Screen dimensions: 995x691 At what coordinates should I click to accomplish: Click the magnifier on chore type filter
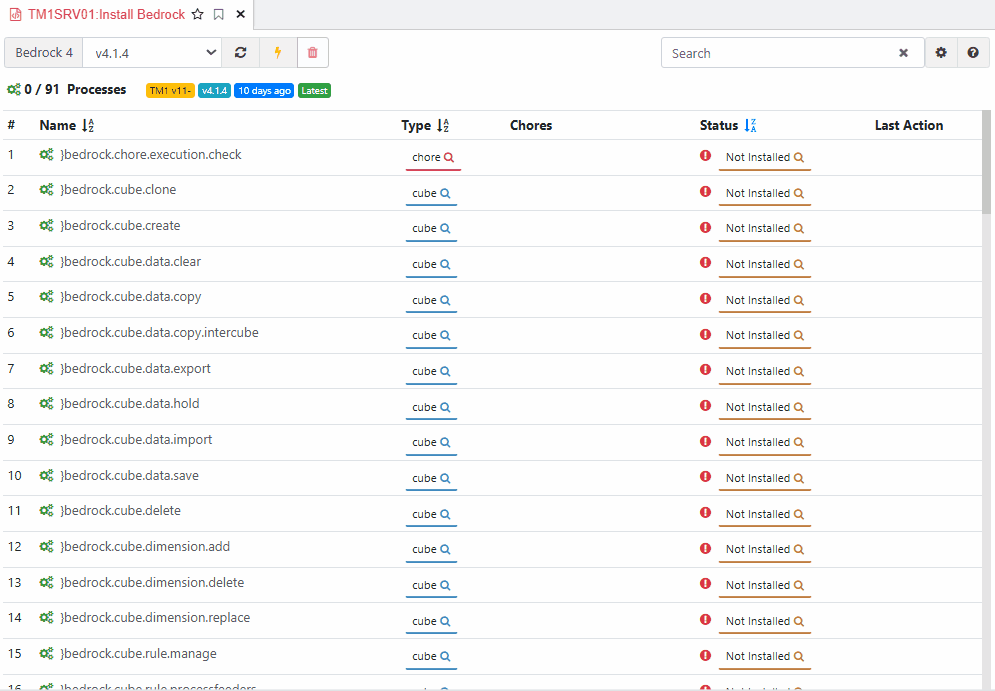449,157
